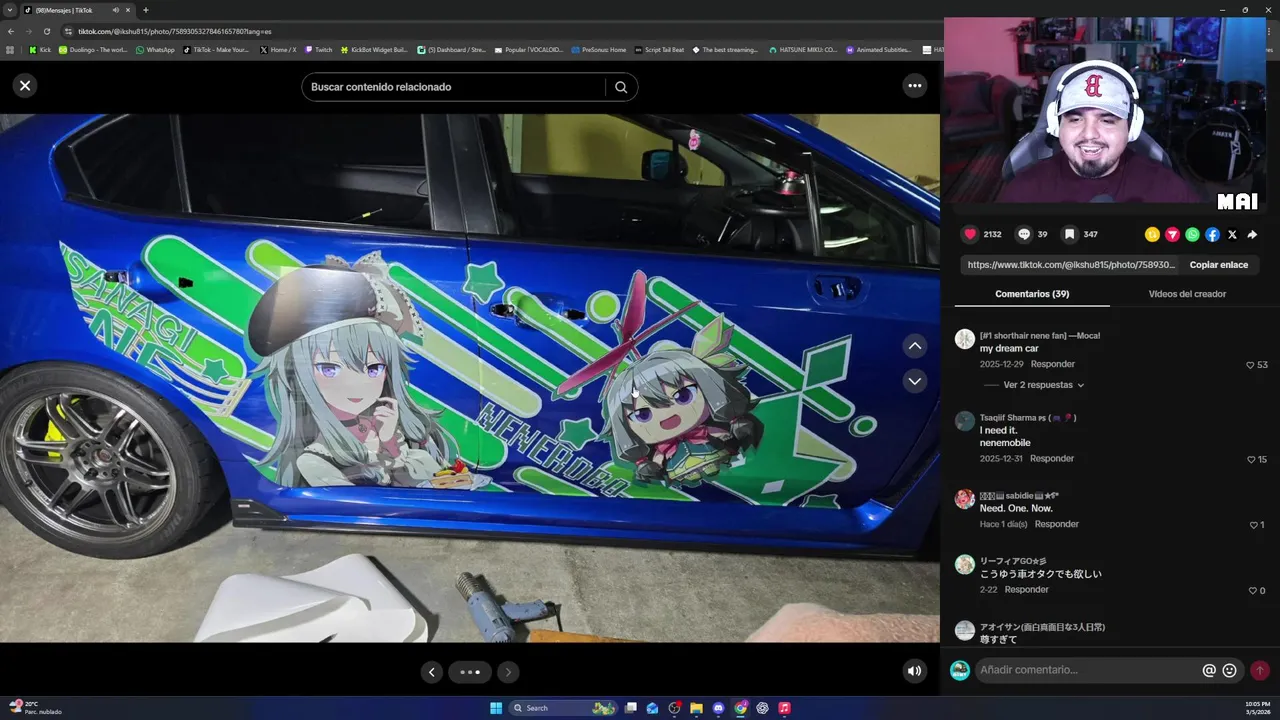Click the 'Buscar contenido relacionado' search box
This screenshot has height=720, width=1280.
(454, 87)
